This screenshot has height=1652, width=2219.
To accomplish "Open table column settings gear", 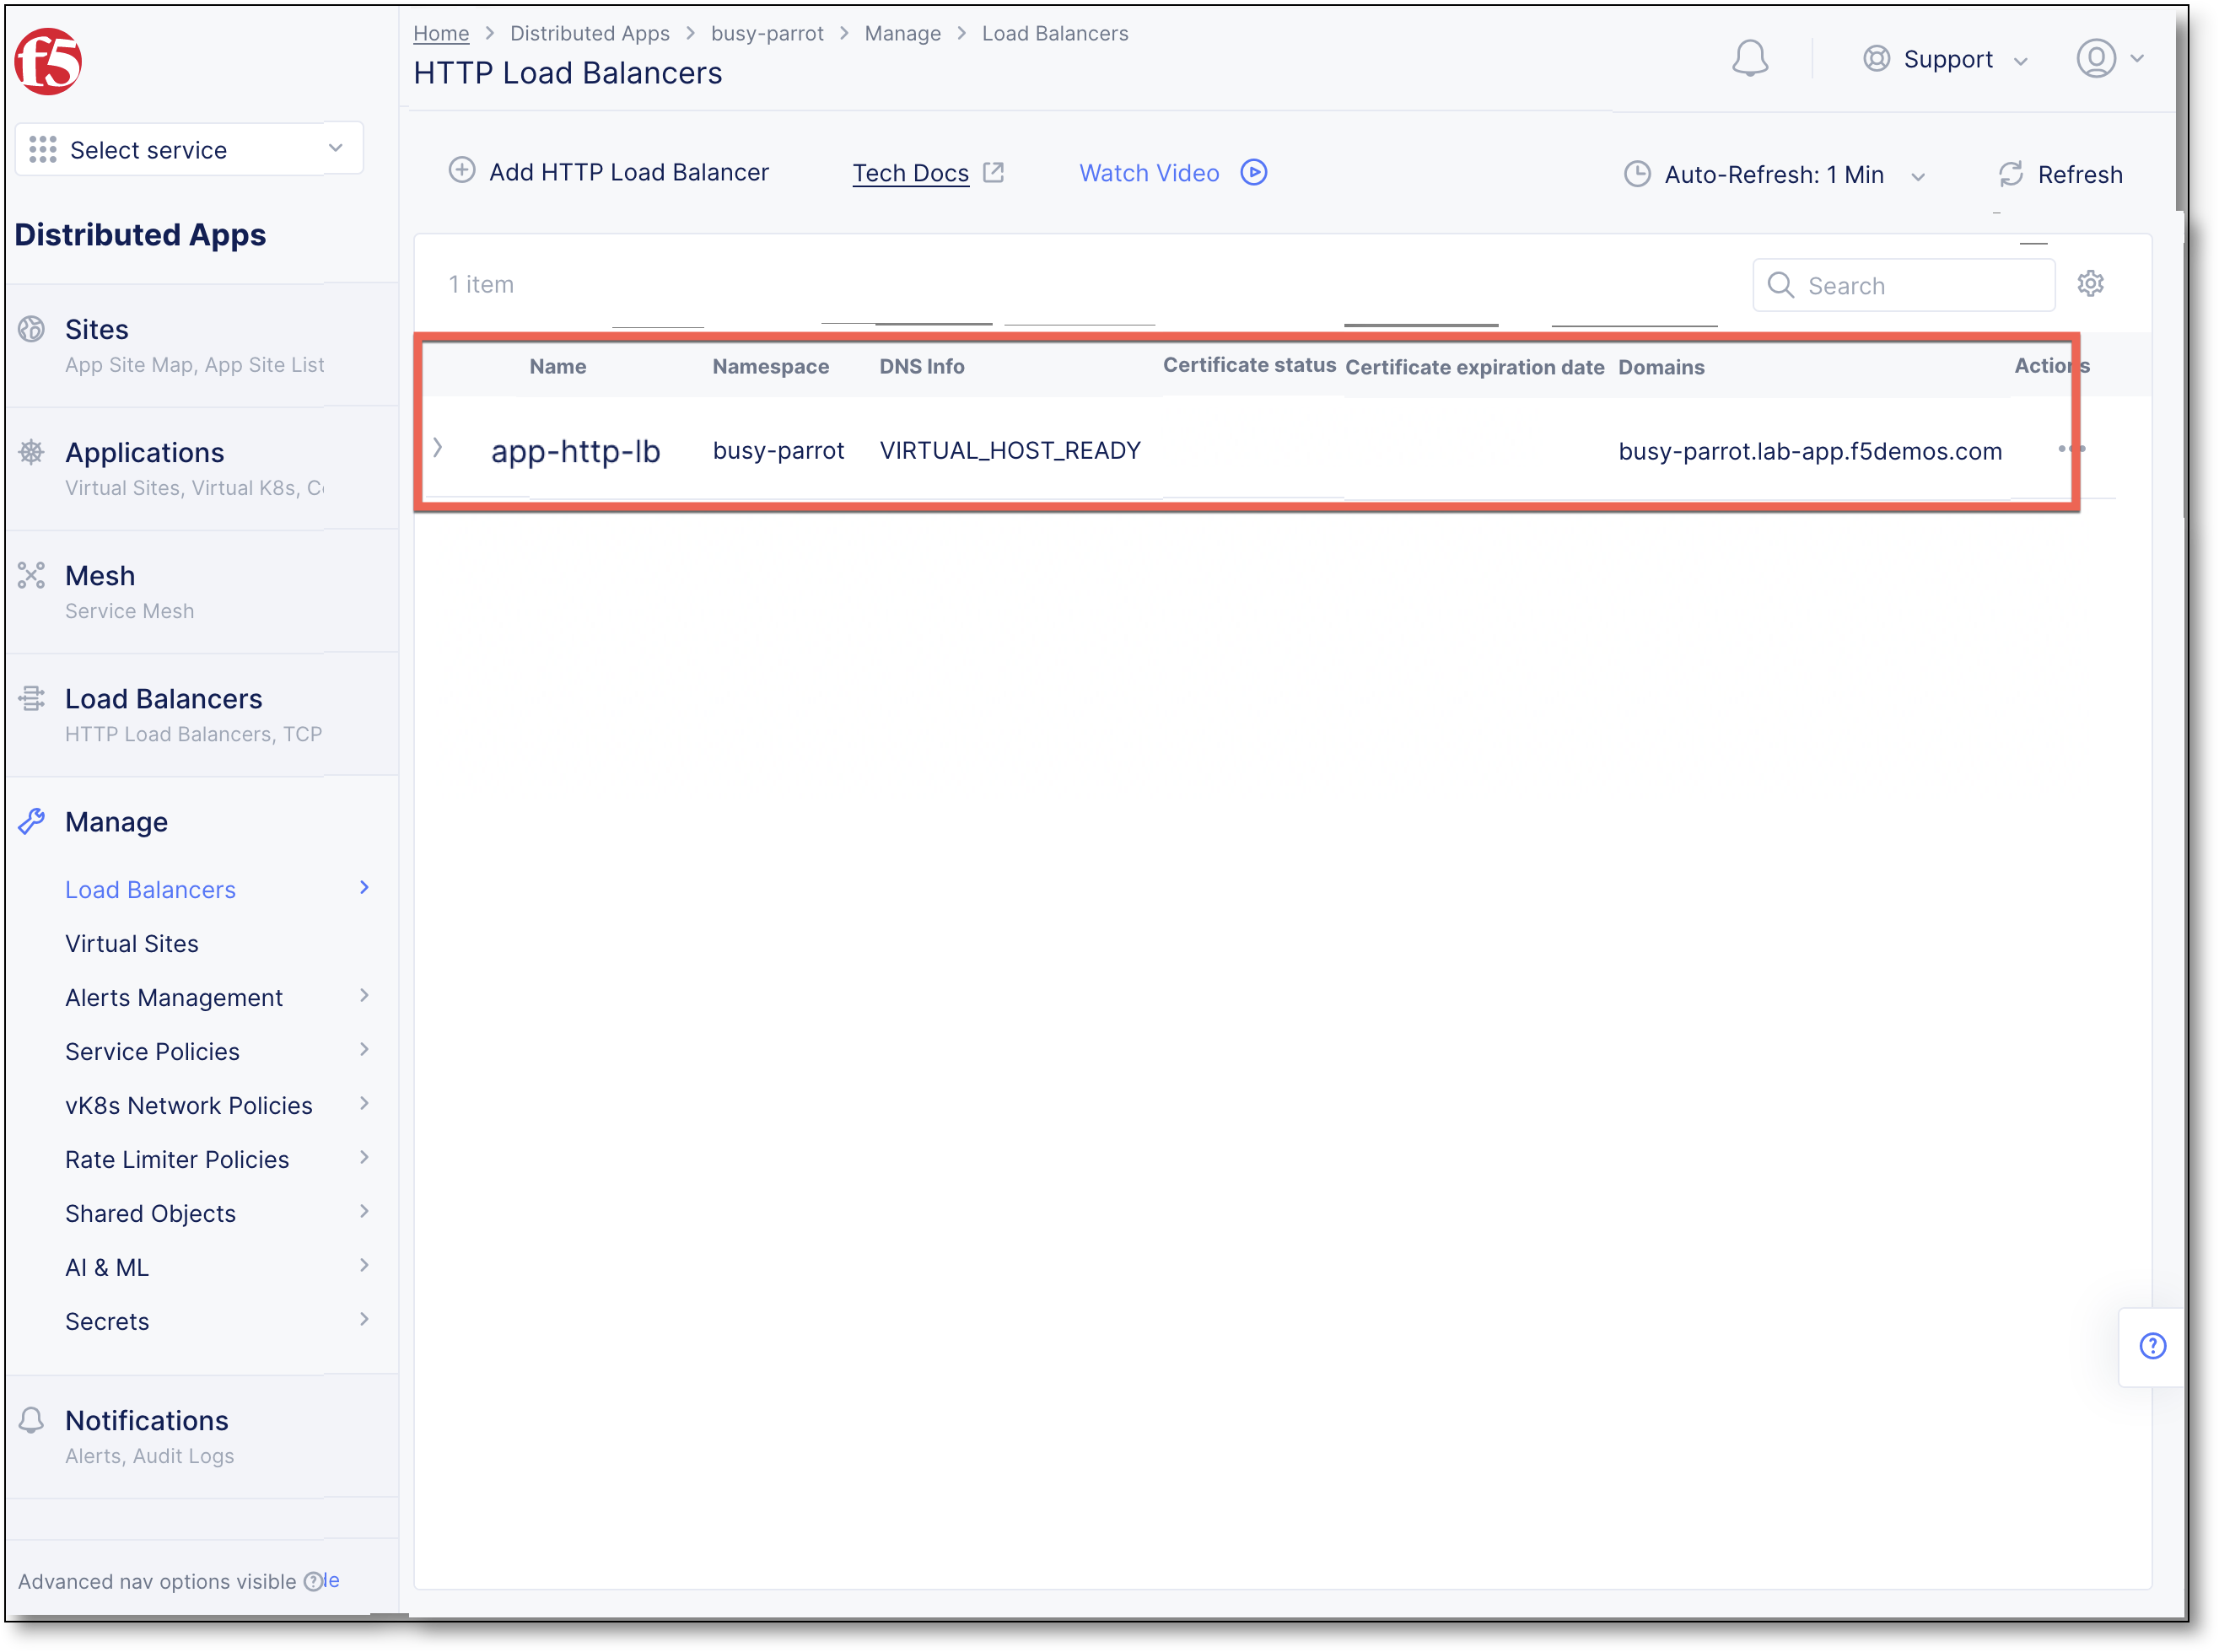I will pyautogui.click(x=2089, y=284).
